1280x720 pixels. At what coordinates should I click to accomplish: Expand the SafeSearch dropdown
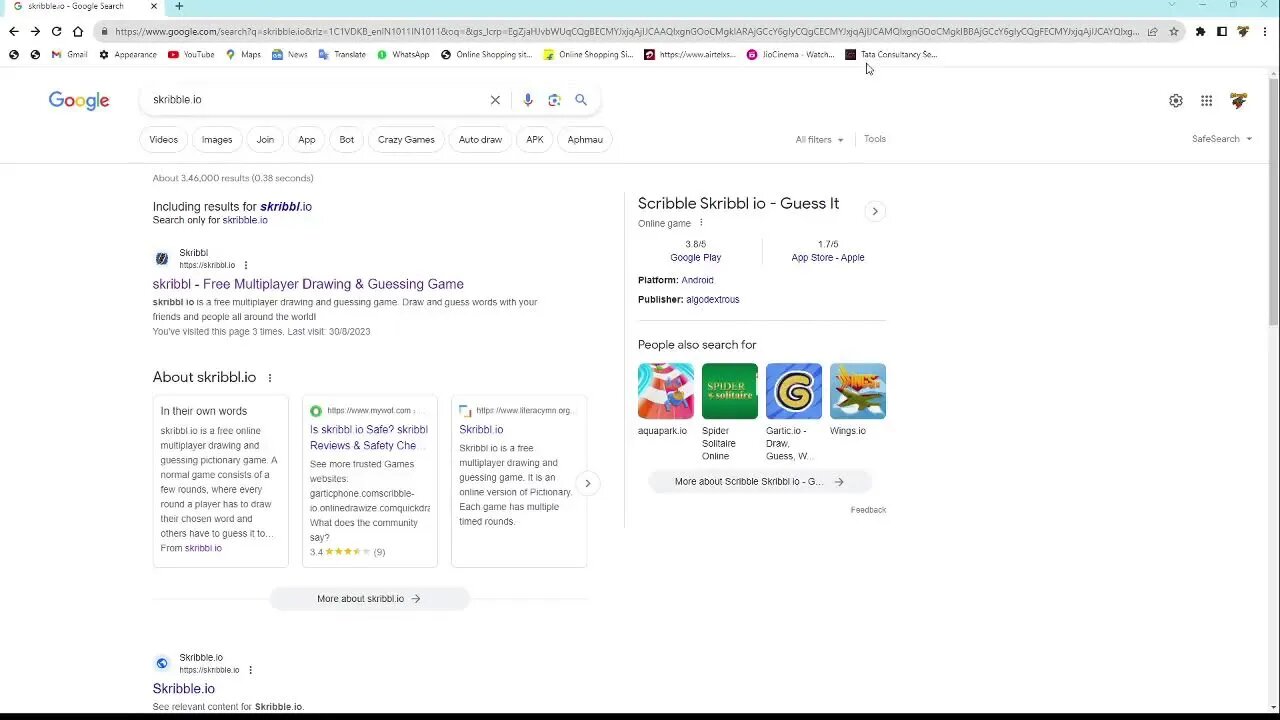(1221, 139)
